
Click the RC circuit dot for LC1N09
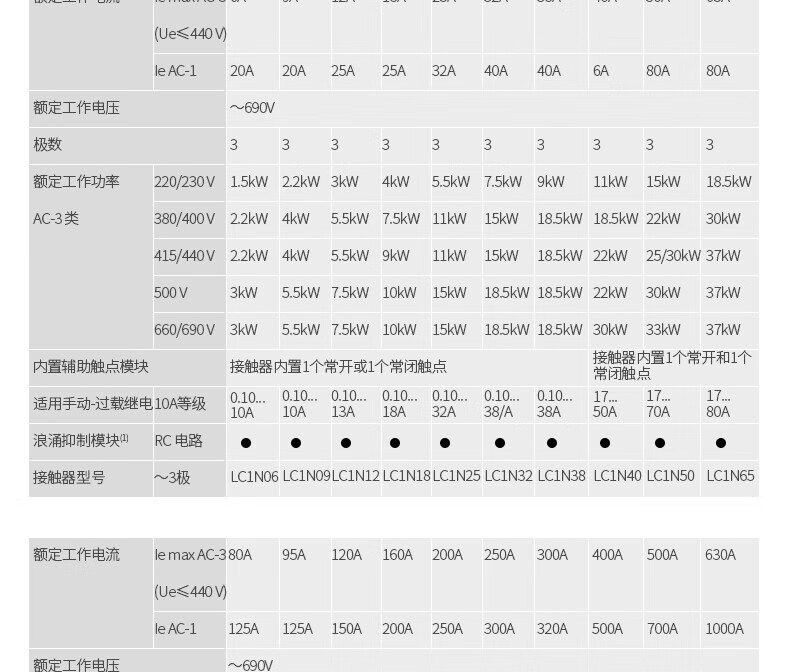[x=296, y=442]
